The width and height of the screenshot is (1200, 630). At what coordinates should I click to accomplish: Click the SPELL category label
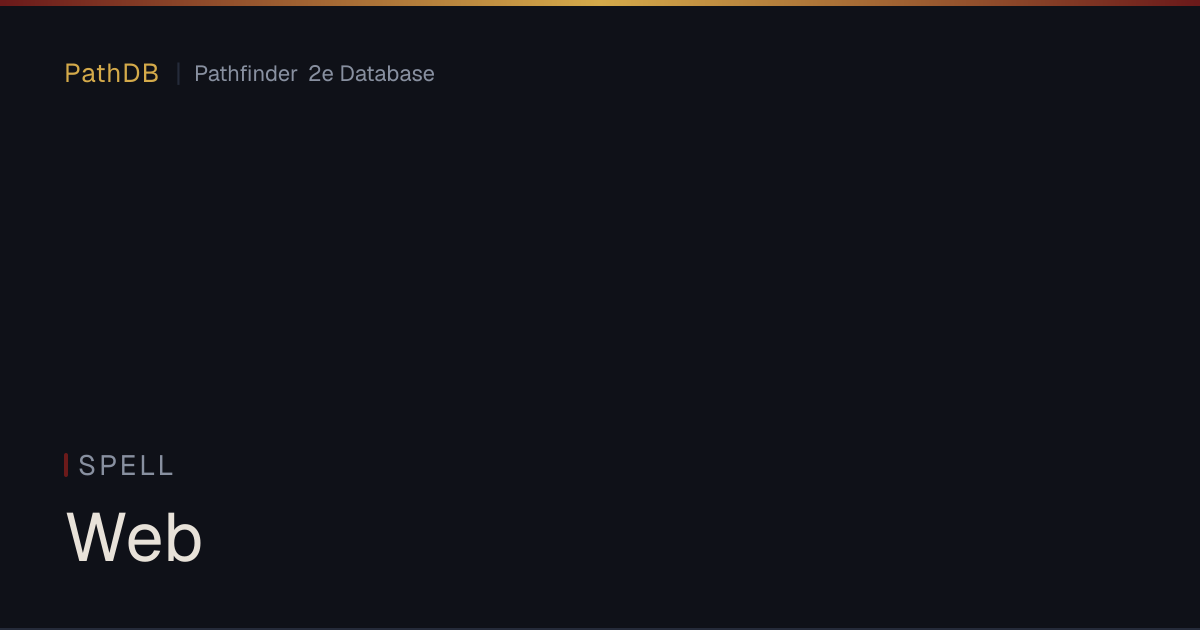click(127, 465)
